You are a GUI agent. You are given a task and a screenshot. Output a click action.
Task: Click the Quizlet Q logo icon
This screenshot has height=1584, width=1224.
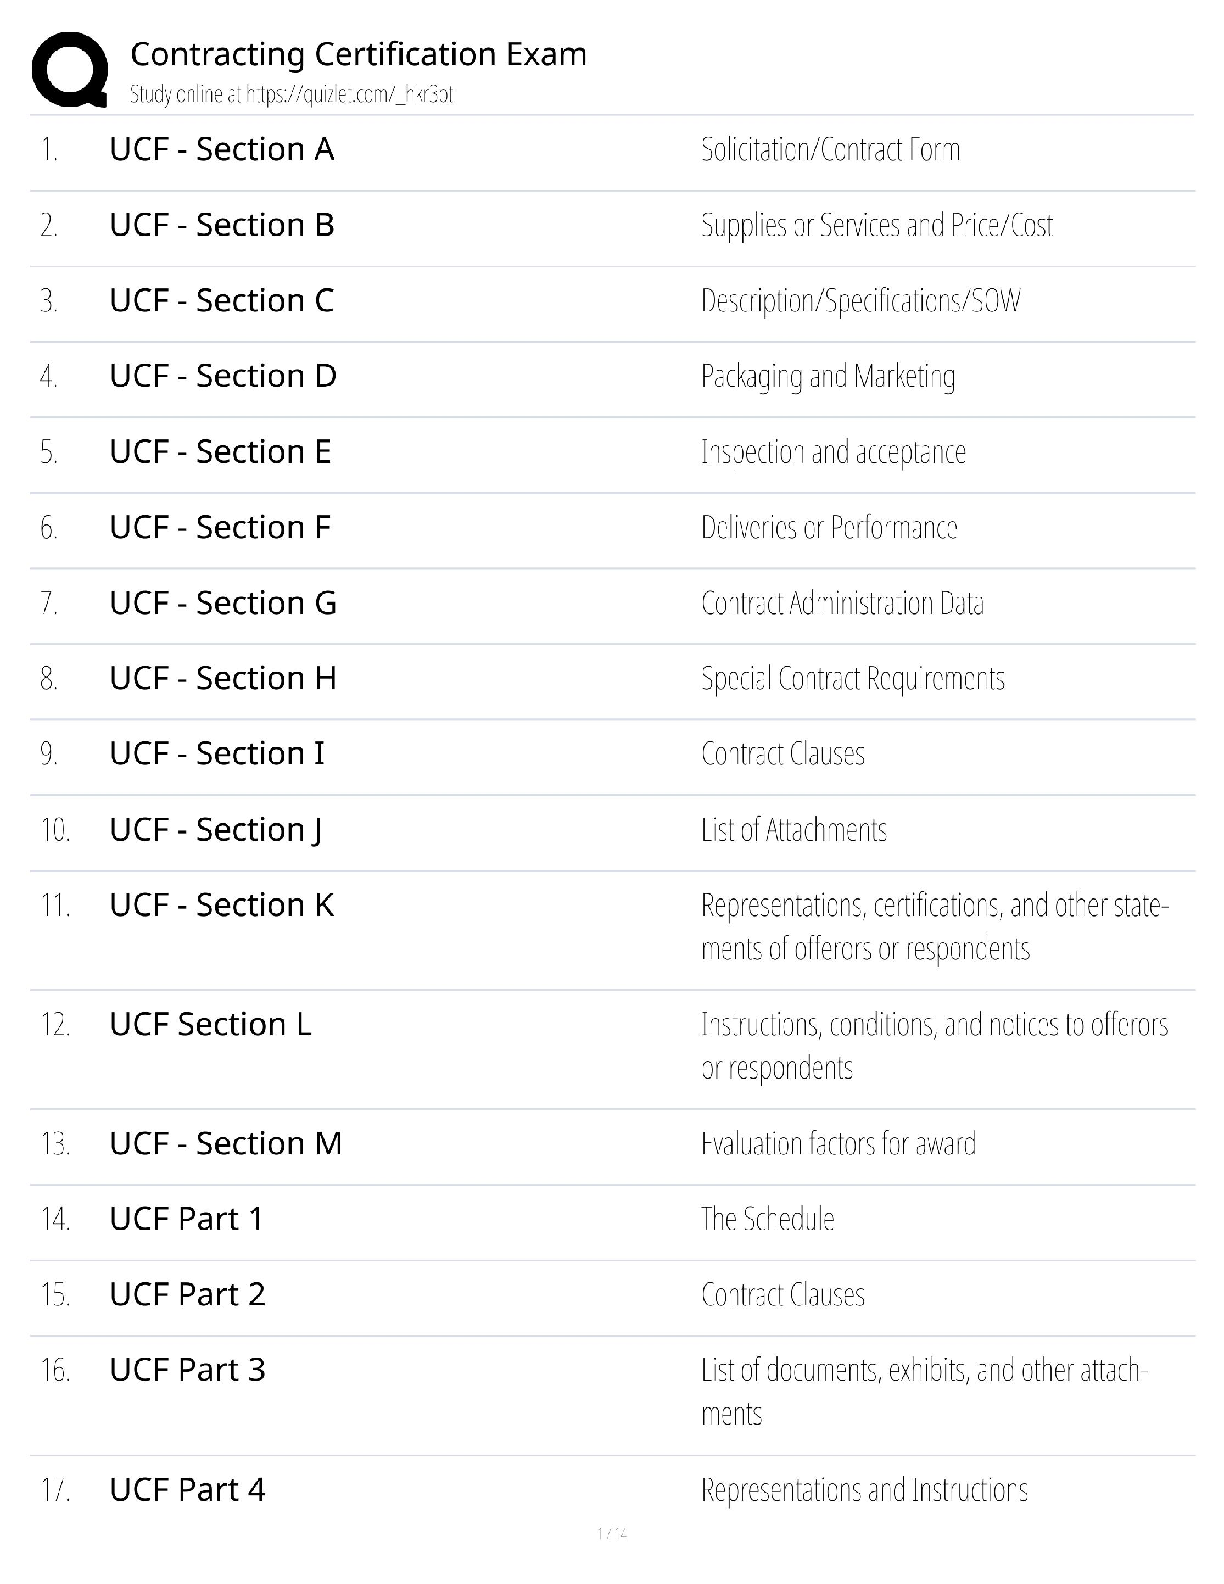click(x=70, y=69)
